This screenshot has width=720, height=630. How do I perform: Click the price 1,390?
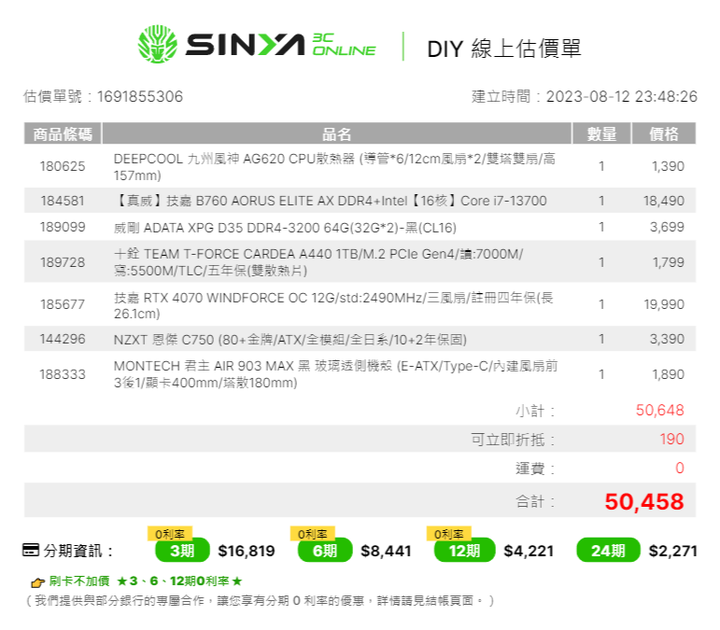(x=668, y=166)
